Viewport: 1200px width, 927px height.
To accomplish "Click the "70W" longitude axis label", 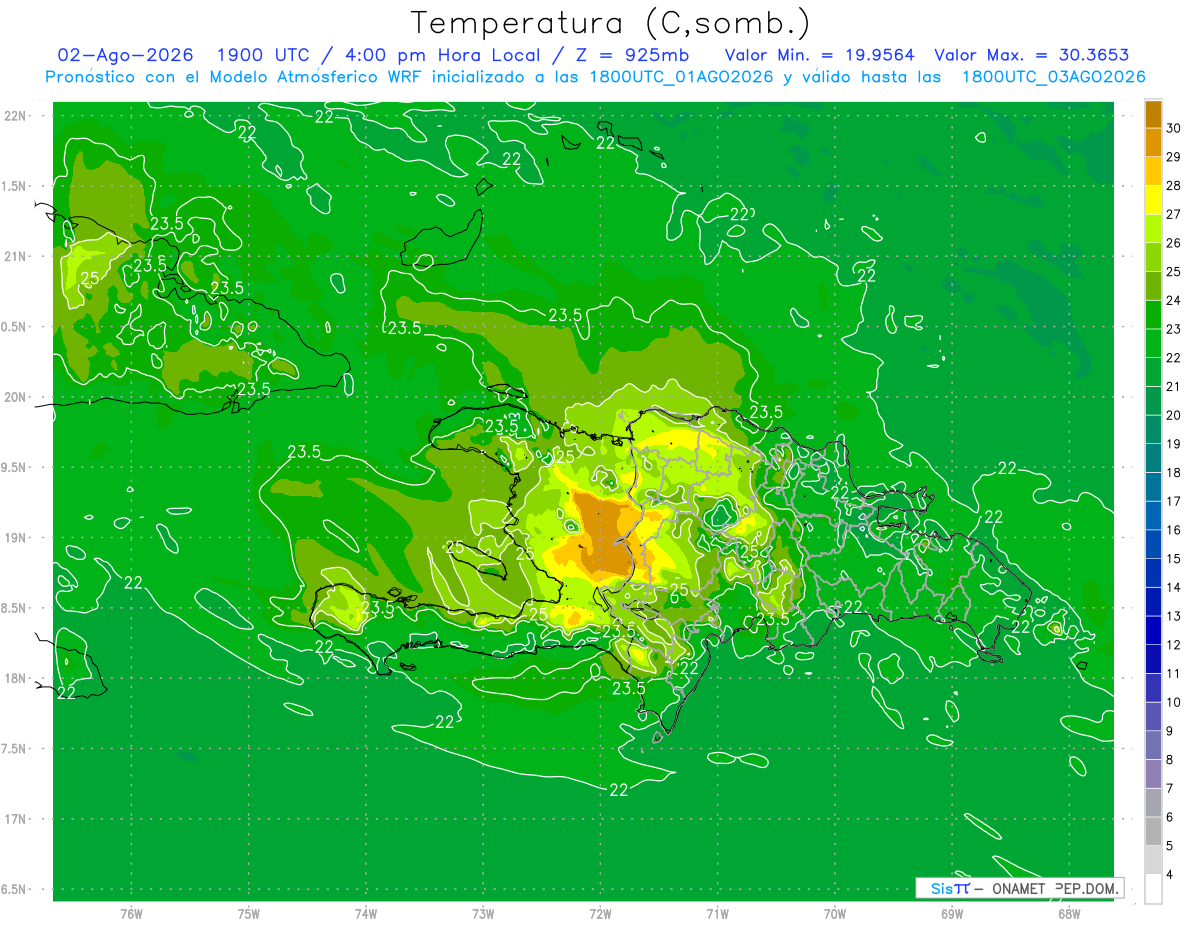I will point(835,914).
